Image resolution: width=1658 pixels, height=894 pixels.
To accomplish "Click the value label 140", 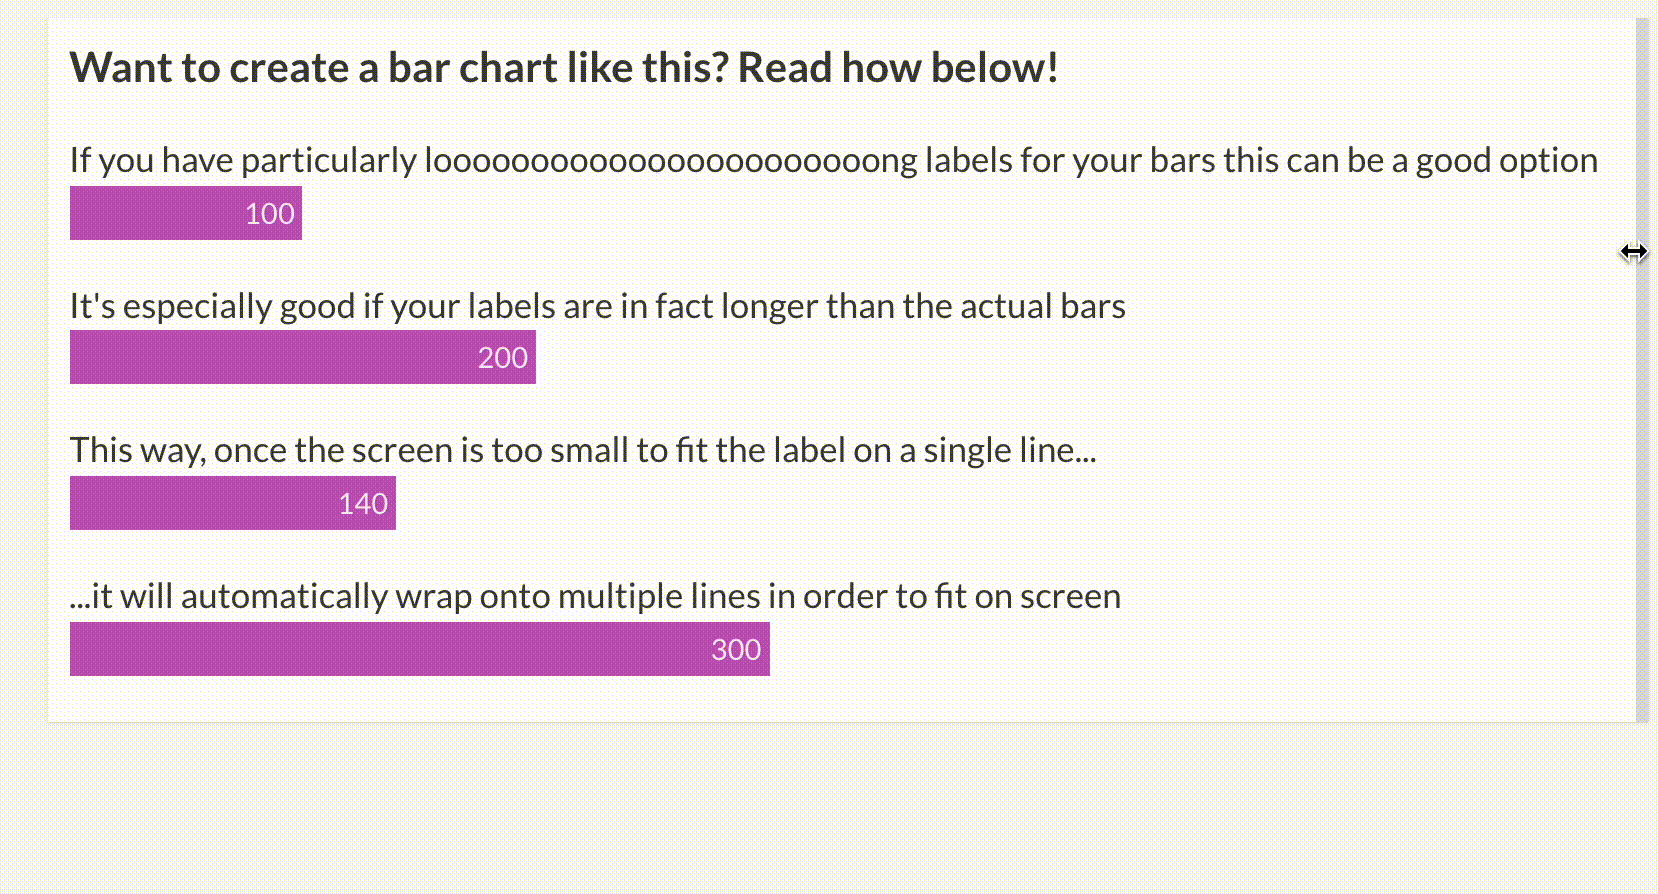I will tap(363, 504).
